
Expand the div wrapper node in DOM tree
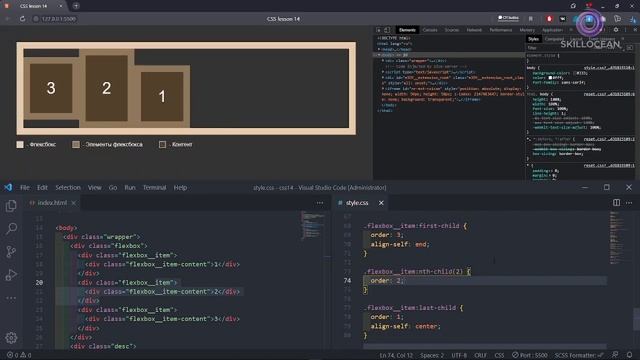(383, 60)
